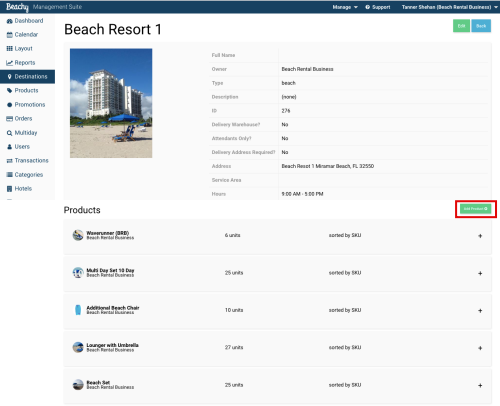Go to Reports in the sidebar
The image size is (500, 406).
point(27,63)
